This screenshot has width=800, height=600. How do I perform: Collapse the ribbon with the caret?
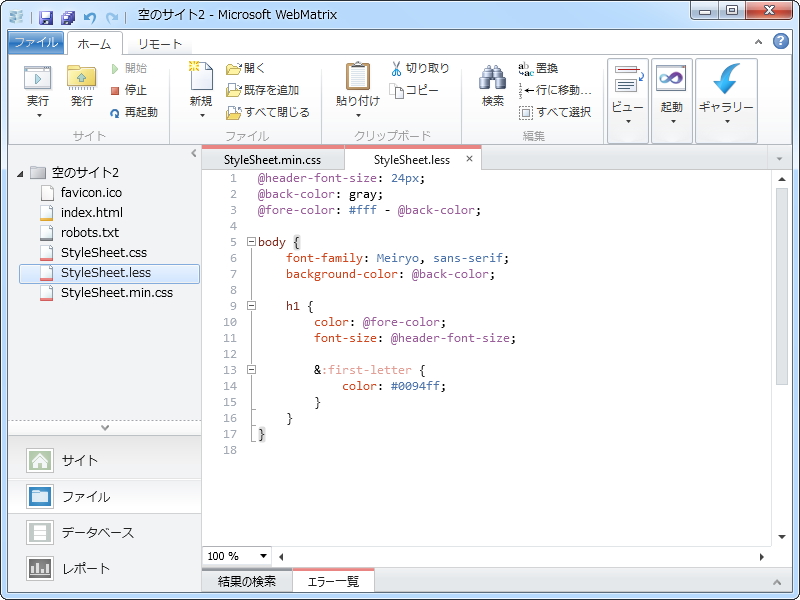point(758,42)
